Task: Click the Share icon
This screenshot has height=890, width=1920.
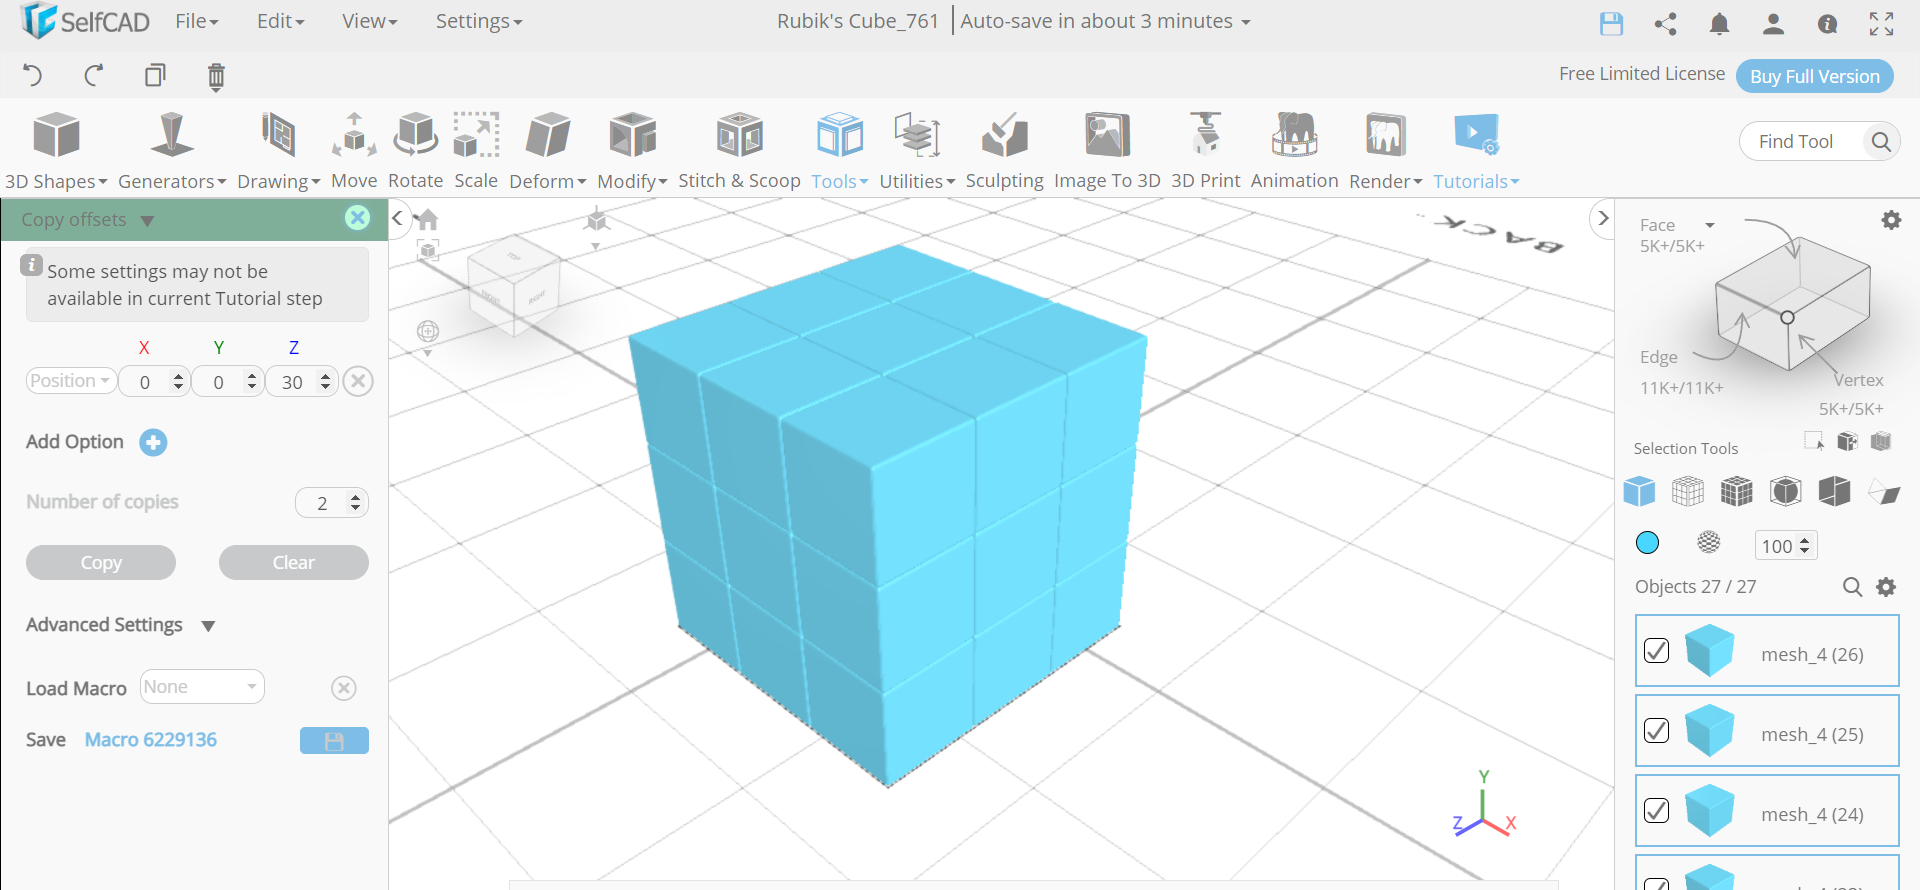Action: coord(1665,23)
